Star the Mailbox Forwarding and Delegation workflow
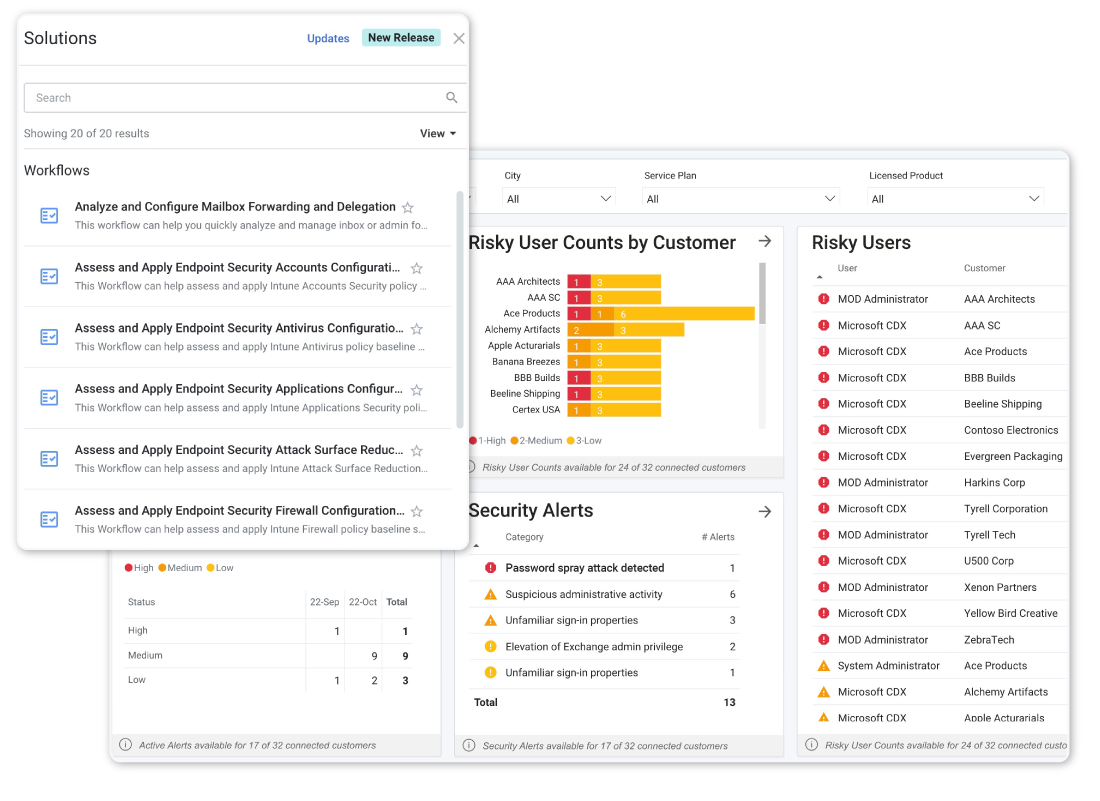 pos(408,208)
